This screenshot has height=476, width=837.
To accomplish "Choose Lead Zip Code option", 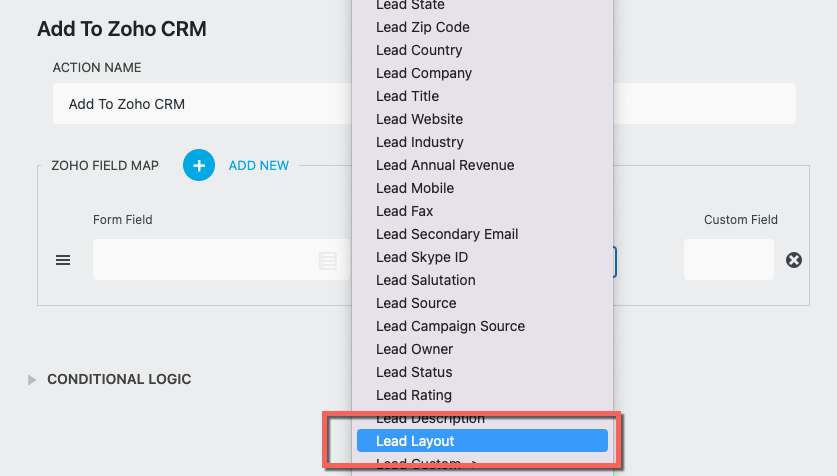I will 422,27.
